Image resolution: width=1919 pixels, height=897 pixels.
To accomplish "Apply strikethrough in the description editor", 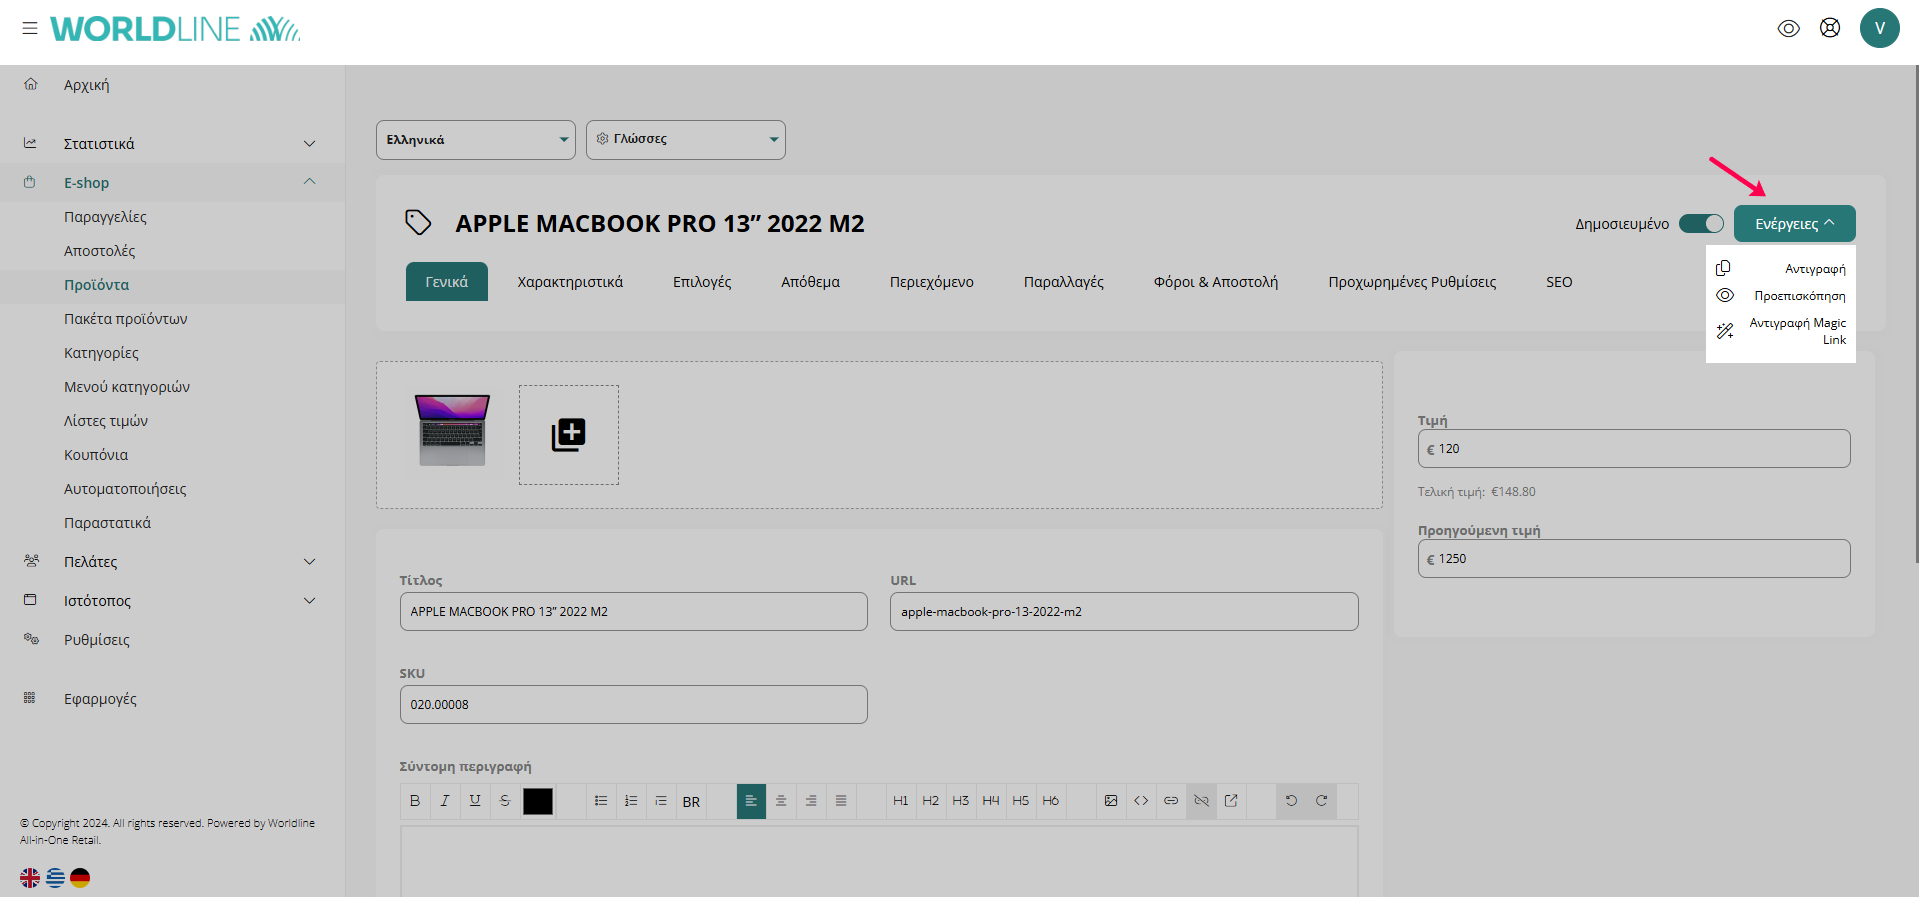I will tap(505, 801).
